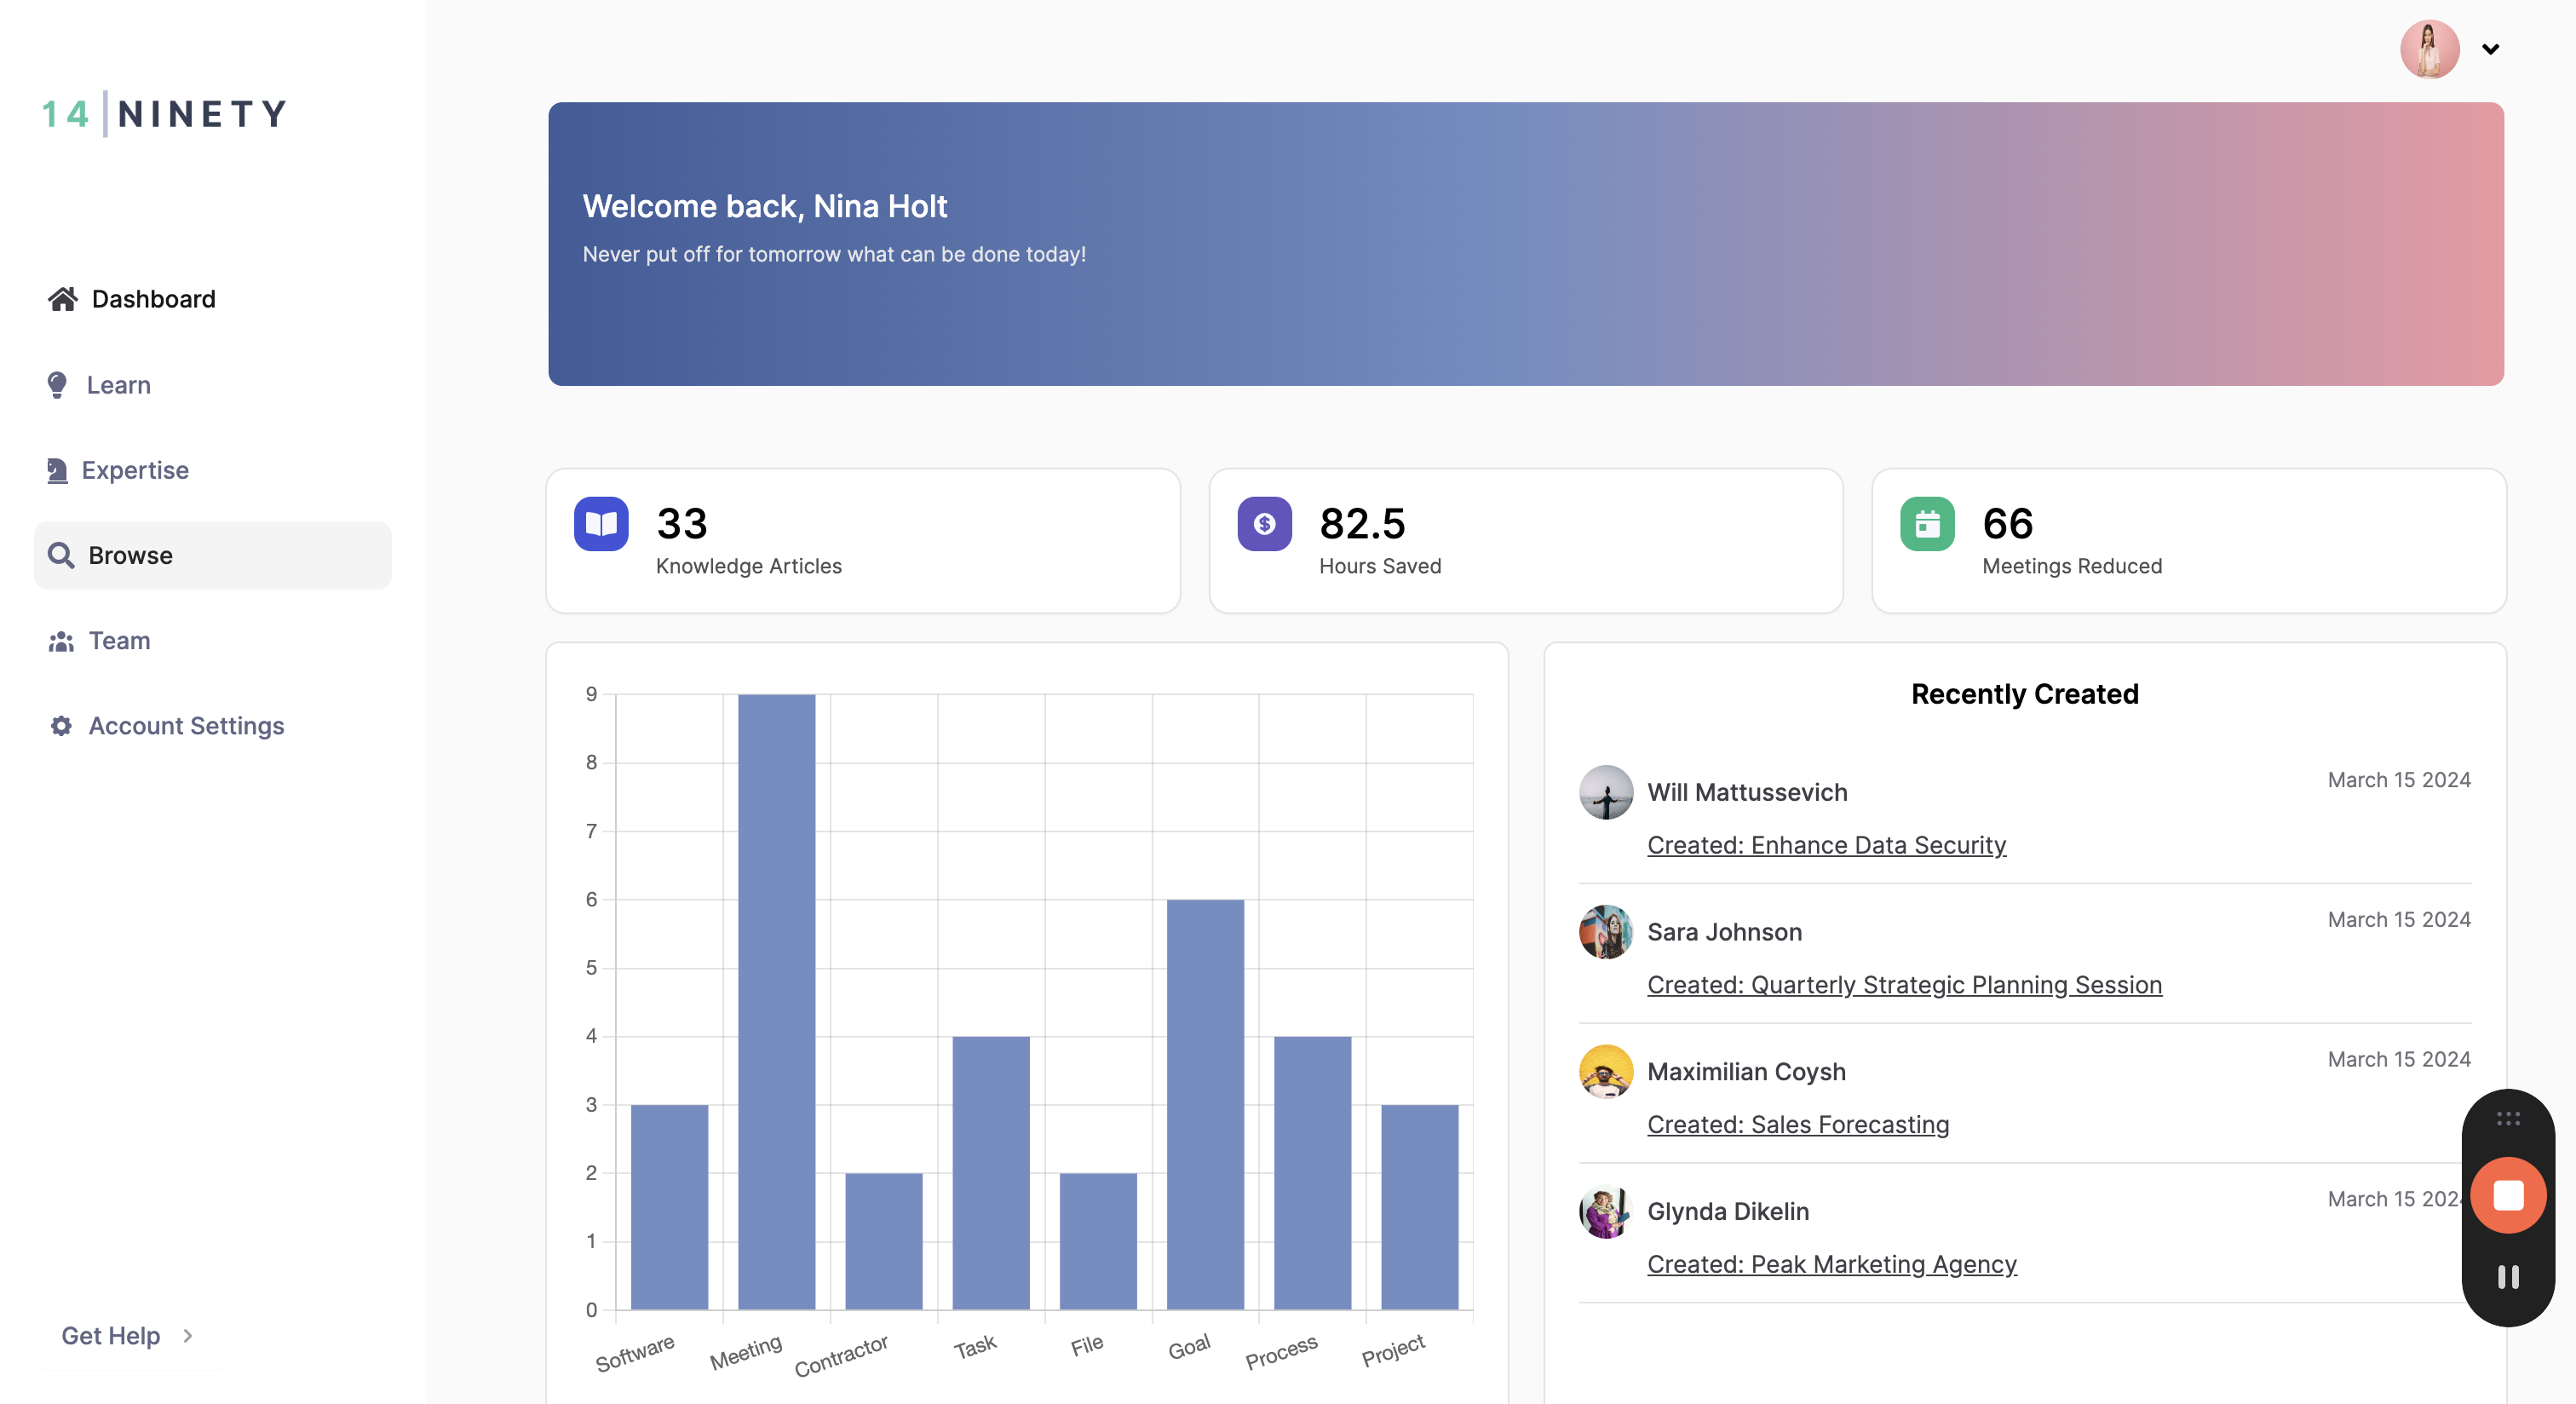
Task: Click the Expertise chess knight icon
Action: coord(57,470)
